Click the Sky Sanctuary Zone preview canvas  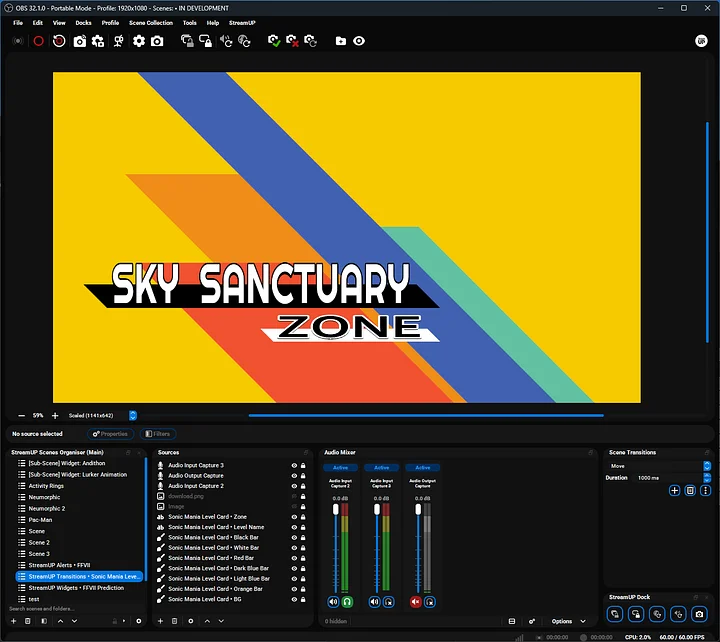(347, 237)
